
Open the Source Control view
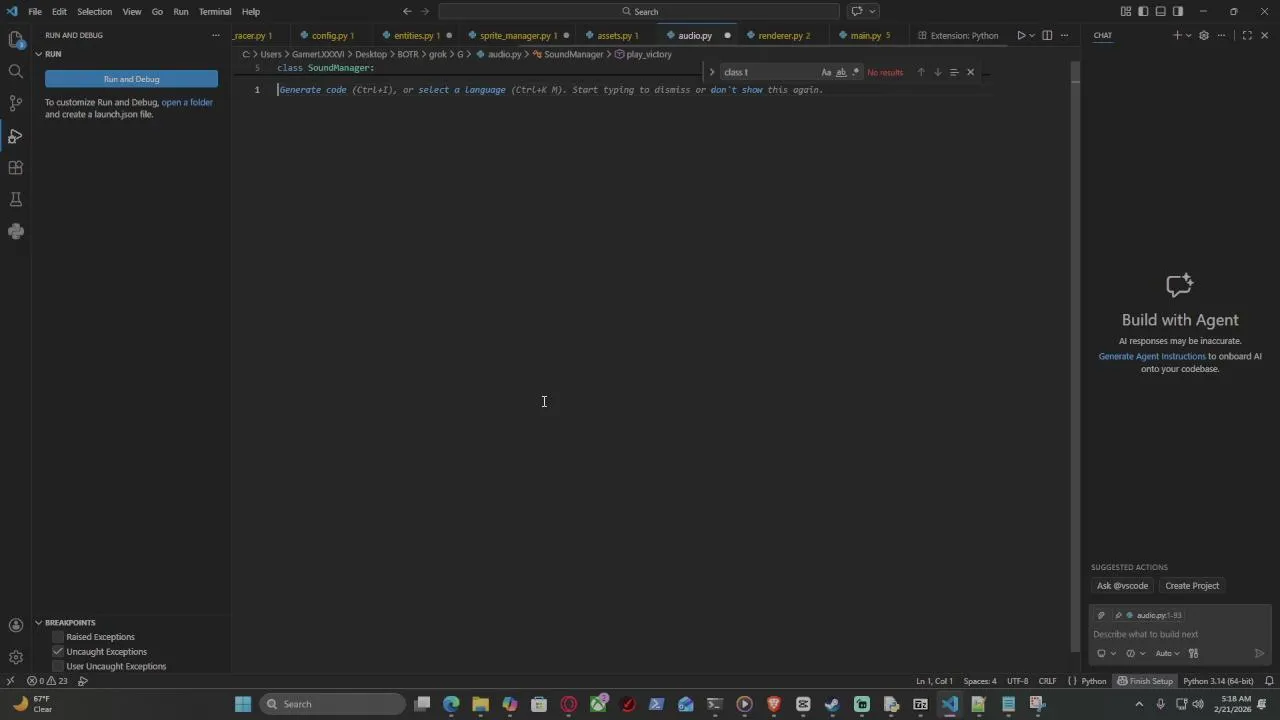click(16, 103)
